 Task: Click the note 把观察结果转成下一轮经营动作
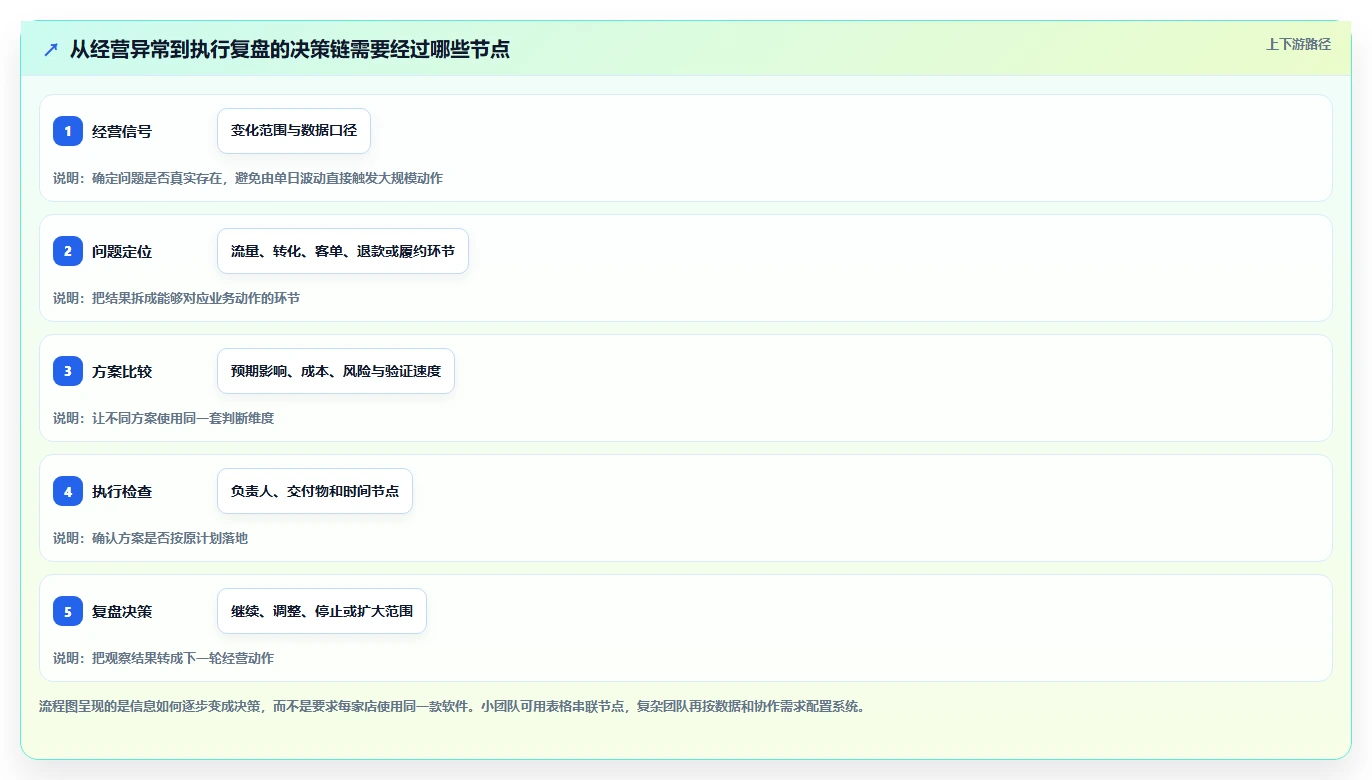(x=163, y=658)
